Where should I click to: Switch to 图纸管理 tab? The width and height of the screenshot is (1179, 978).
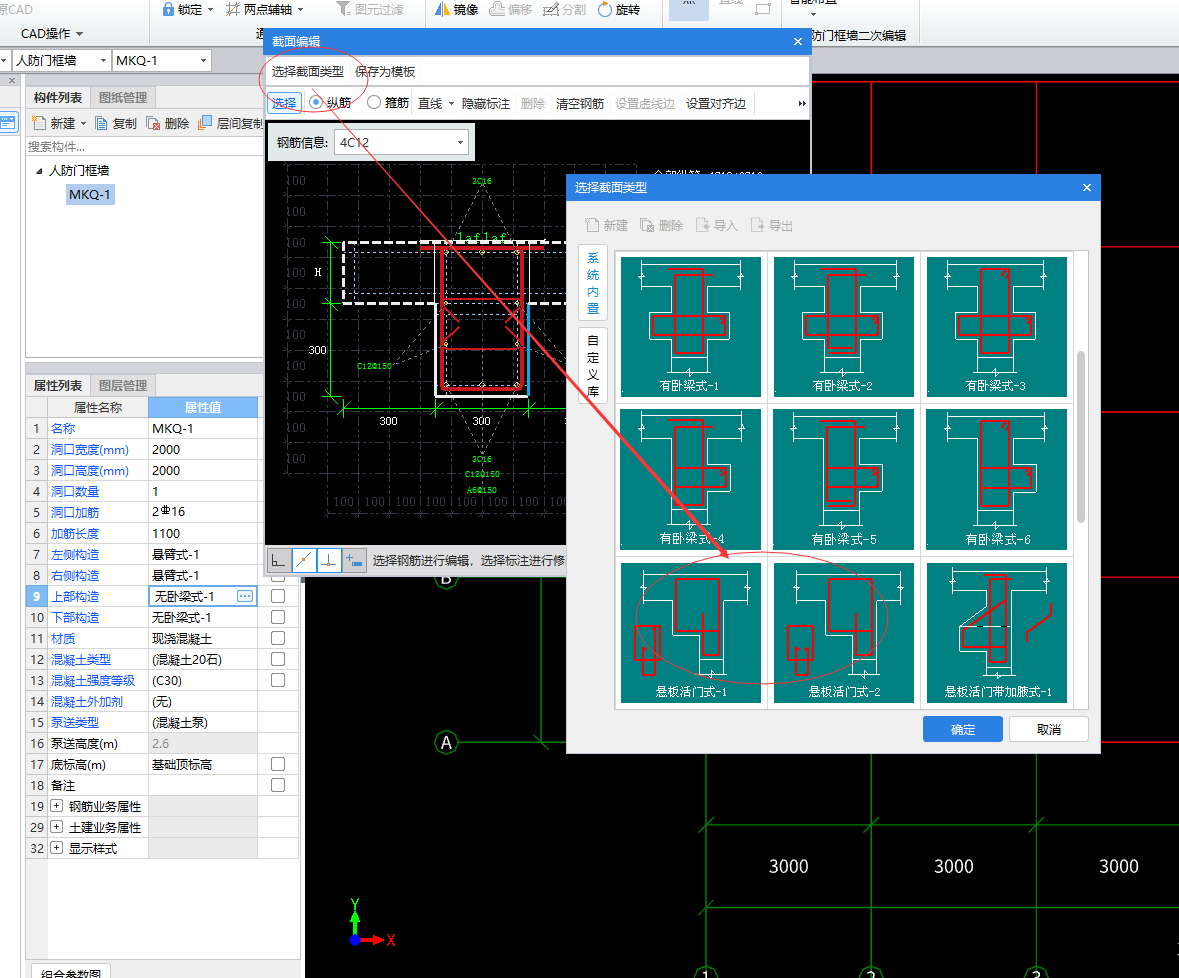(x=123, y=98)
